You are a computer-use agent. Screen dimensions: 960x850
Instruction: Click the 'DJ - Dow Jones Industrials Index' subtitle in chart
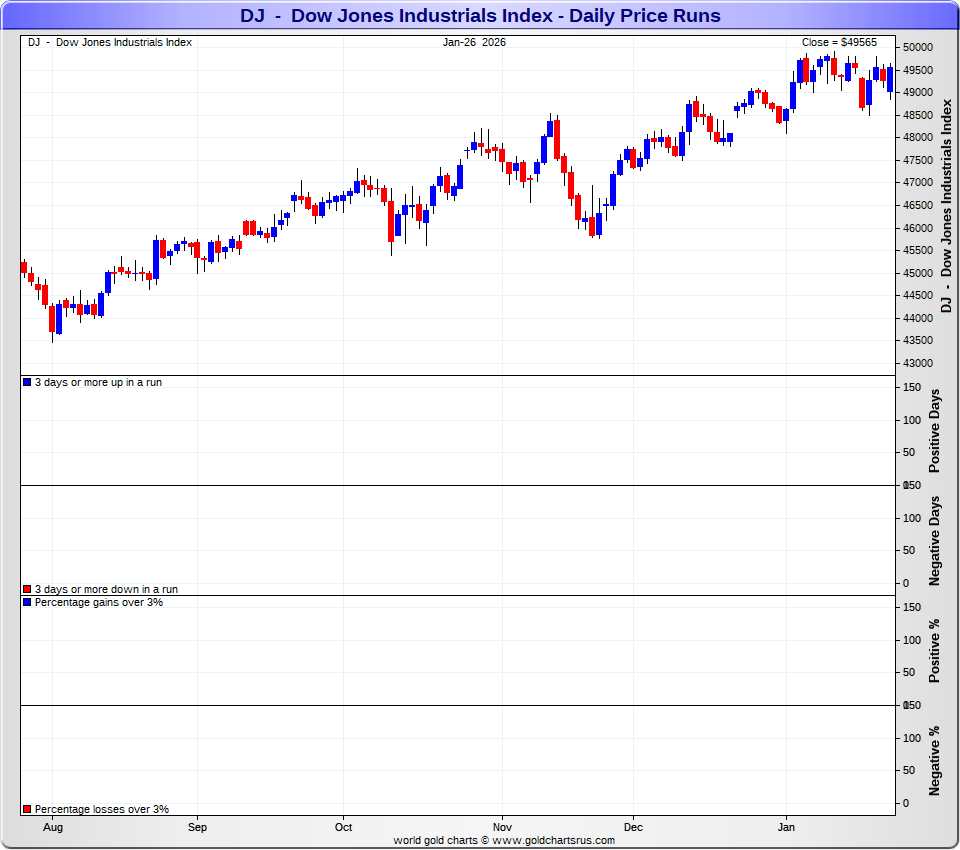[x=110, y=42]
